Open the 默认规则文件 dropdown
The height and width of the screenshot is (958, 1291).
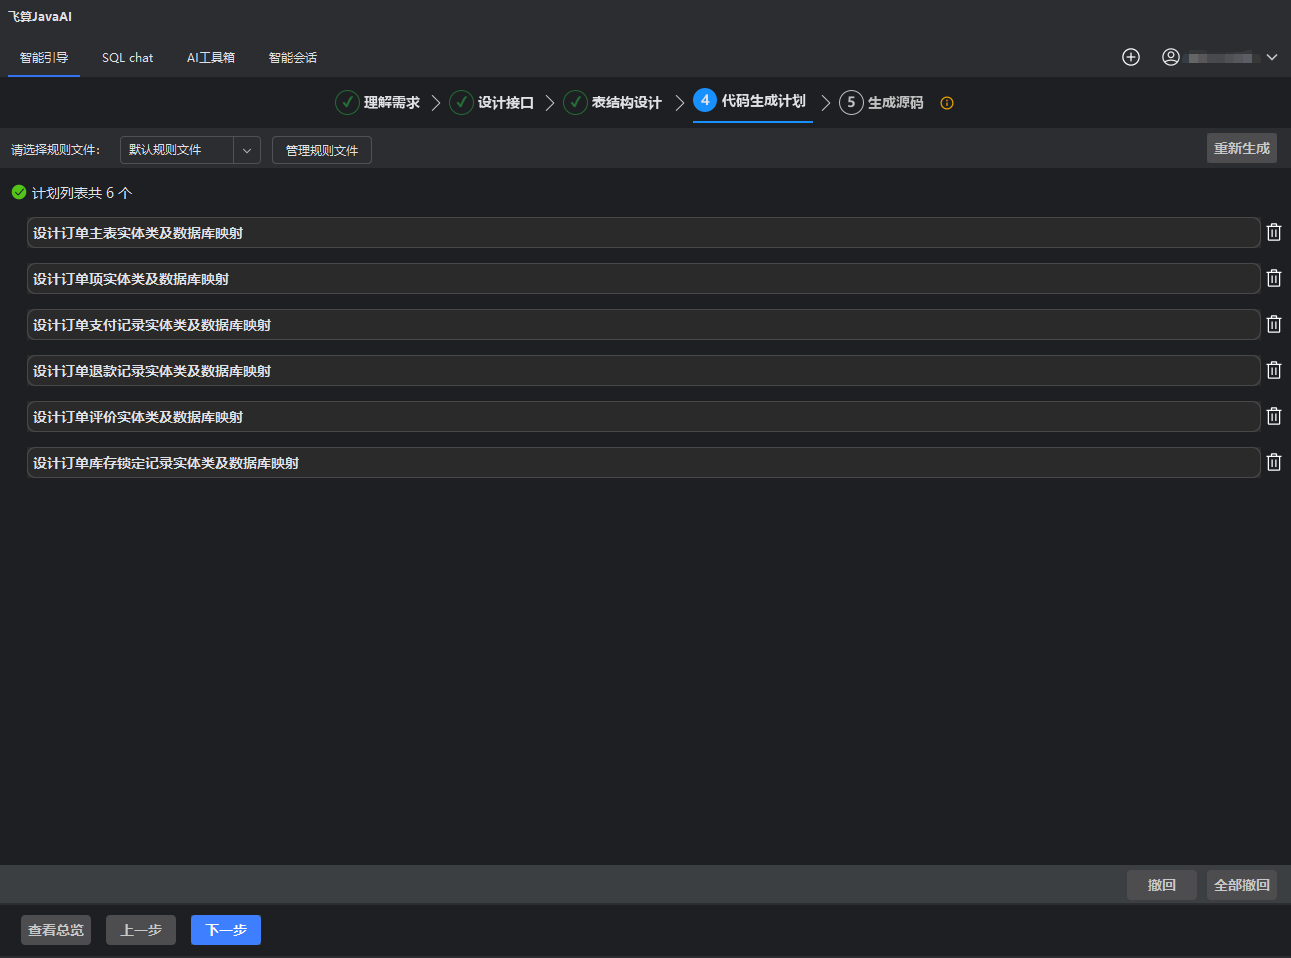click(x=190, y=150)
